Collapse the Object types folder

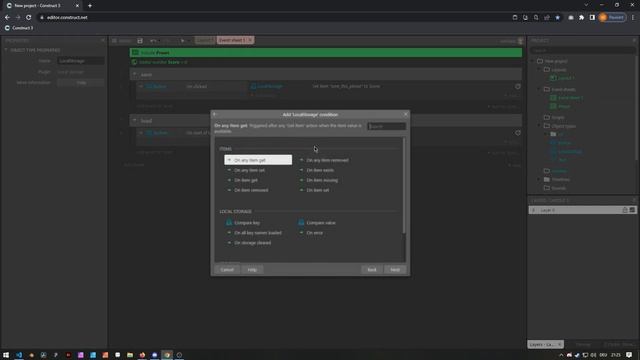point(539,126)
